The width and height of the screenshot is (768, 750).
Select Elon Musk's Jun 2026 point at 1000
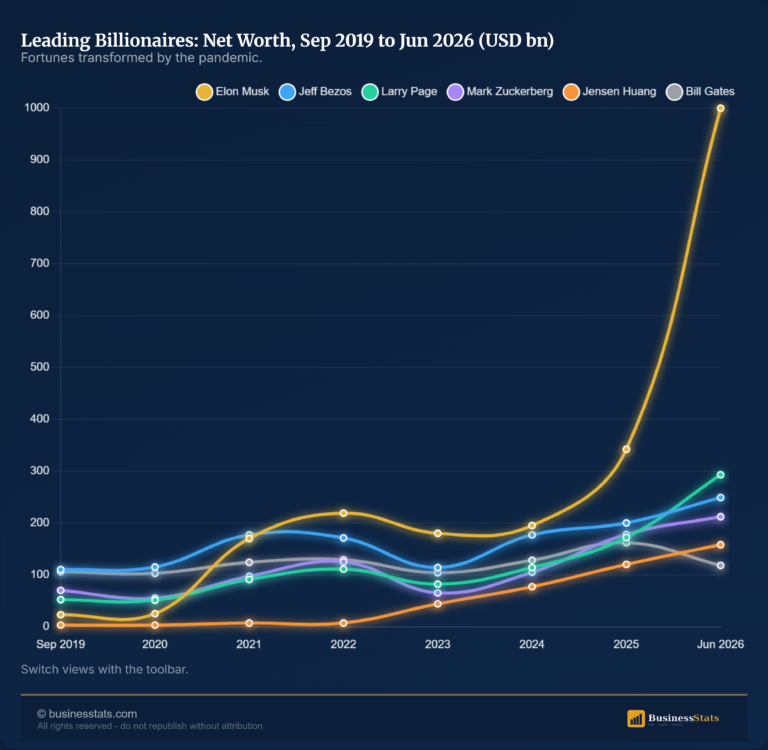click(x=720, y=108)
